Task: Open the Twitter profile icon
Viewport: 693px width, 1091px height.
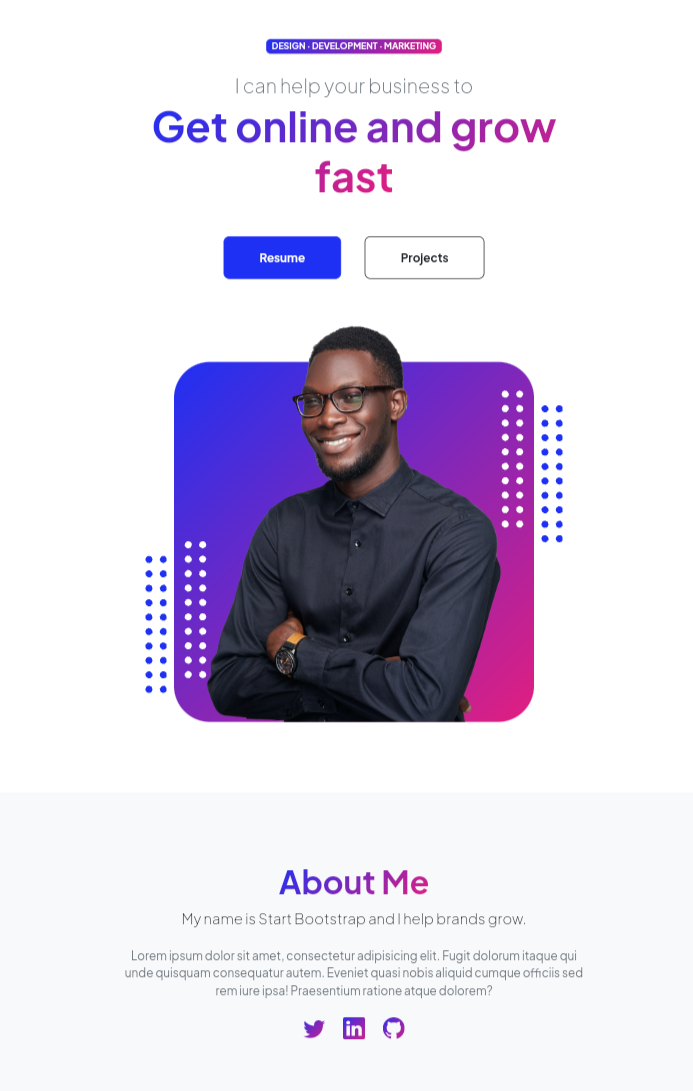Action: [314, 1028]
